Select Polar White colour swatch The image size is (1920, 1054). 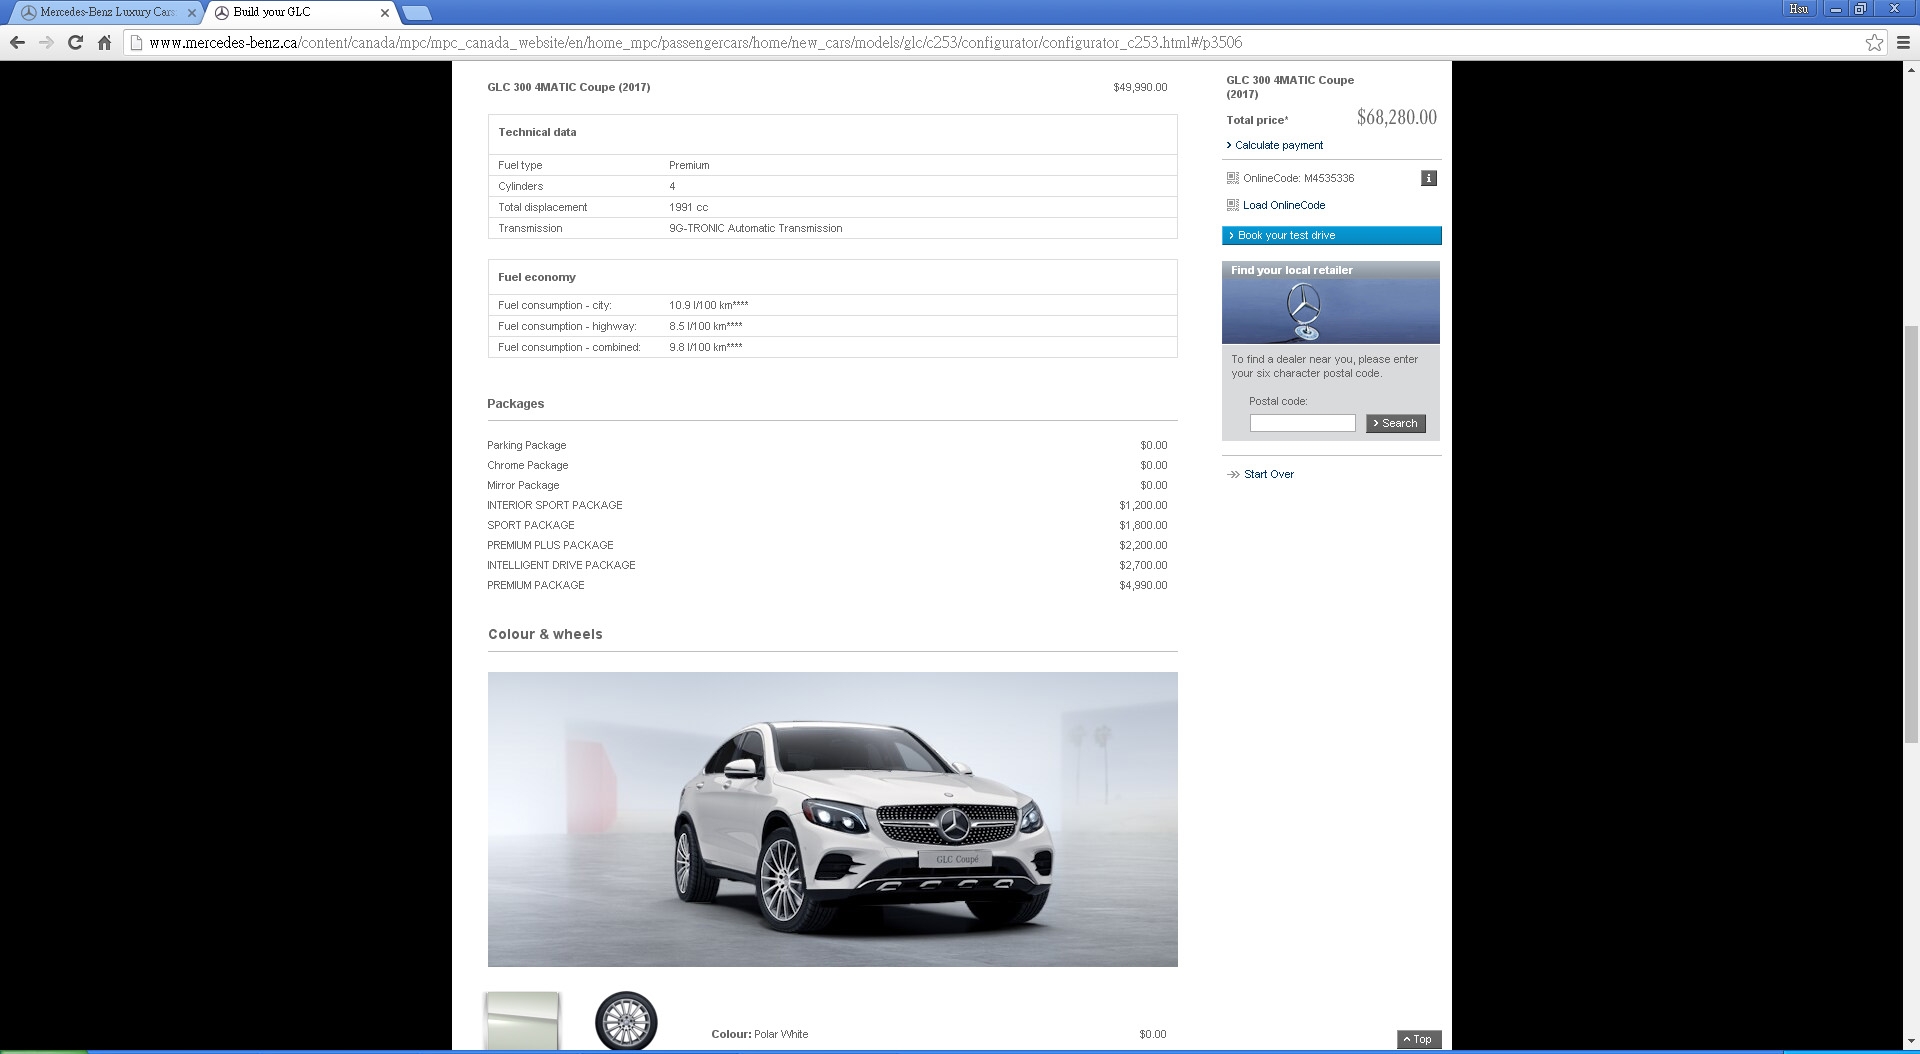pos(522,1020)
